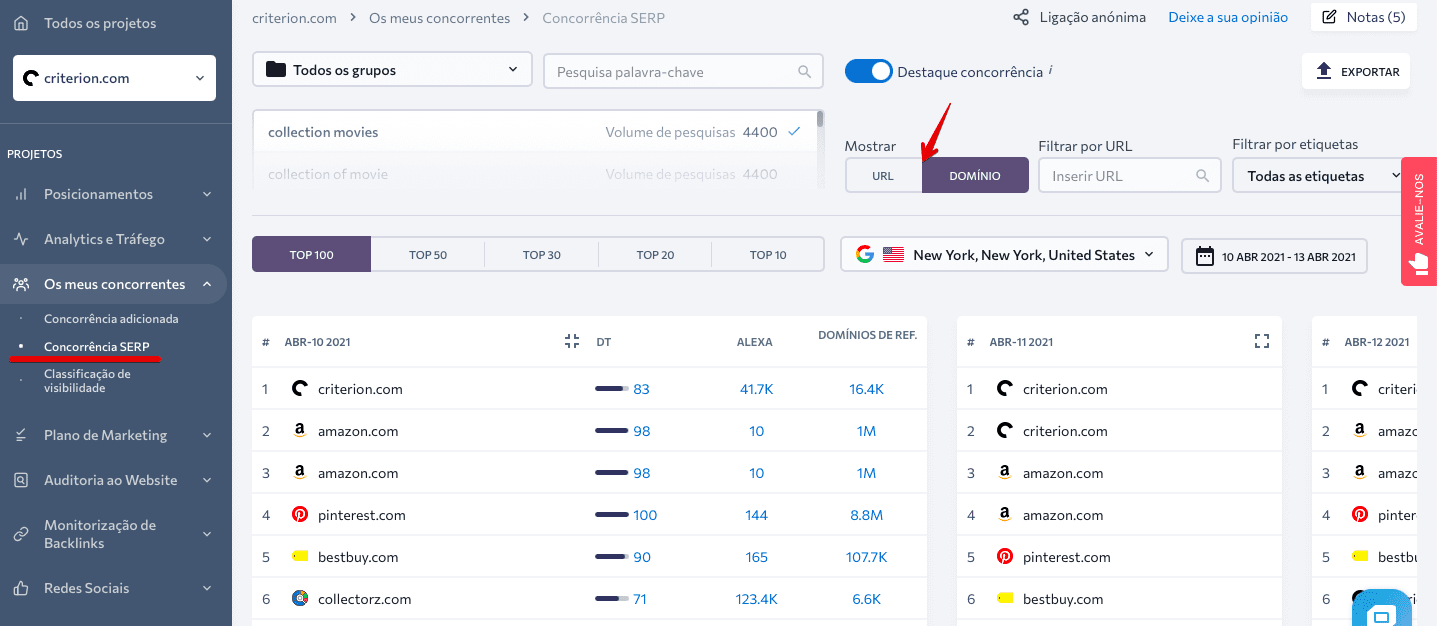The width and height of the screenshot is (1437, 626).
Task: Open the Notas (5) button
Action: point(1363,17)
